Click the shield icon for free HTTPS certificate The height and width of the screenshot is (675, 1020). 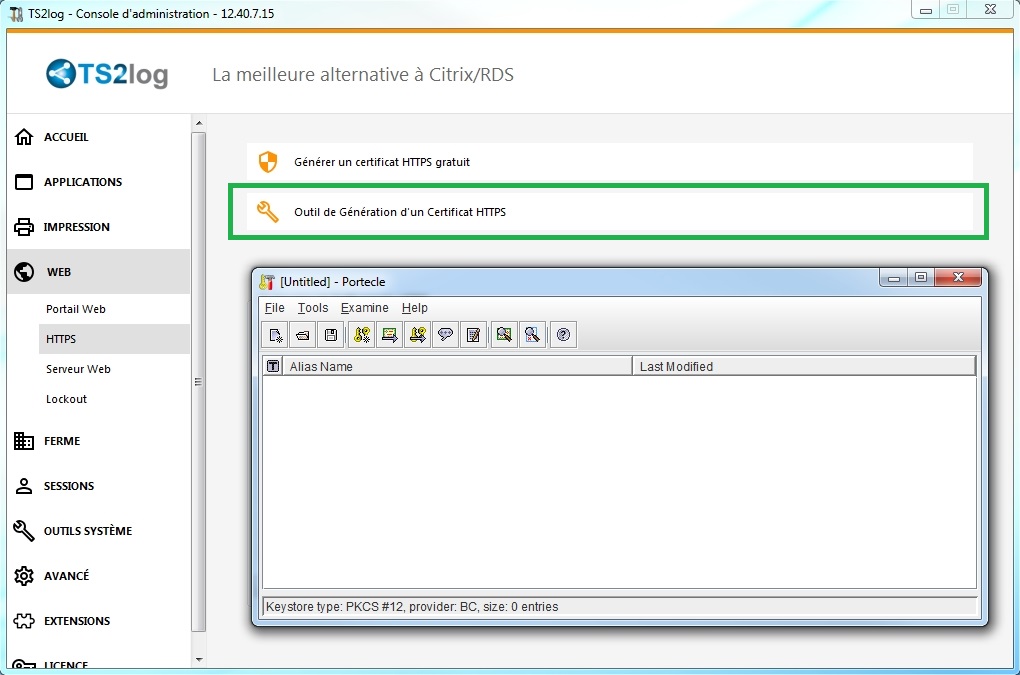(268, 162)
